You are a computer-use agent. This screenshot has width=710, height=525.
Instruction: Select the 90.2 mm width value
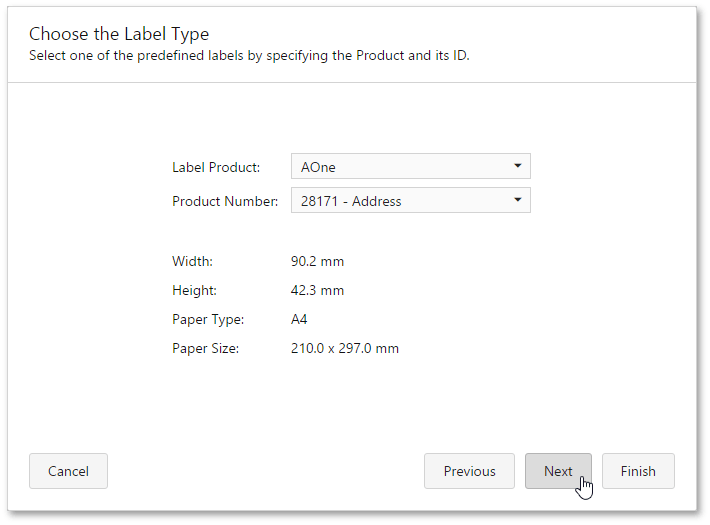coord(317,261)
